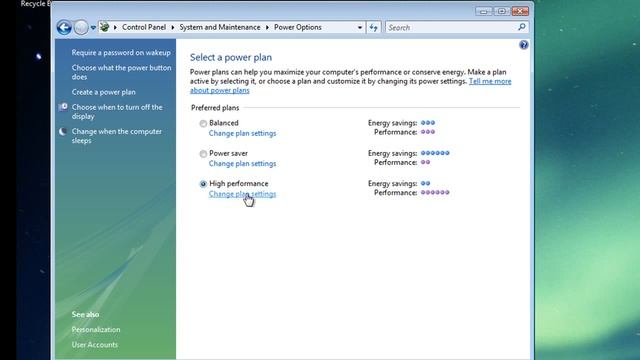Expand the chevron after Control Panel breadcrumb
The height and width of the screenshot is (360, 640).
[173, 28]
